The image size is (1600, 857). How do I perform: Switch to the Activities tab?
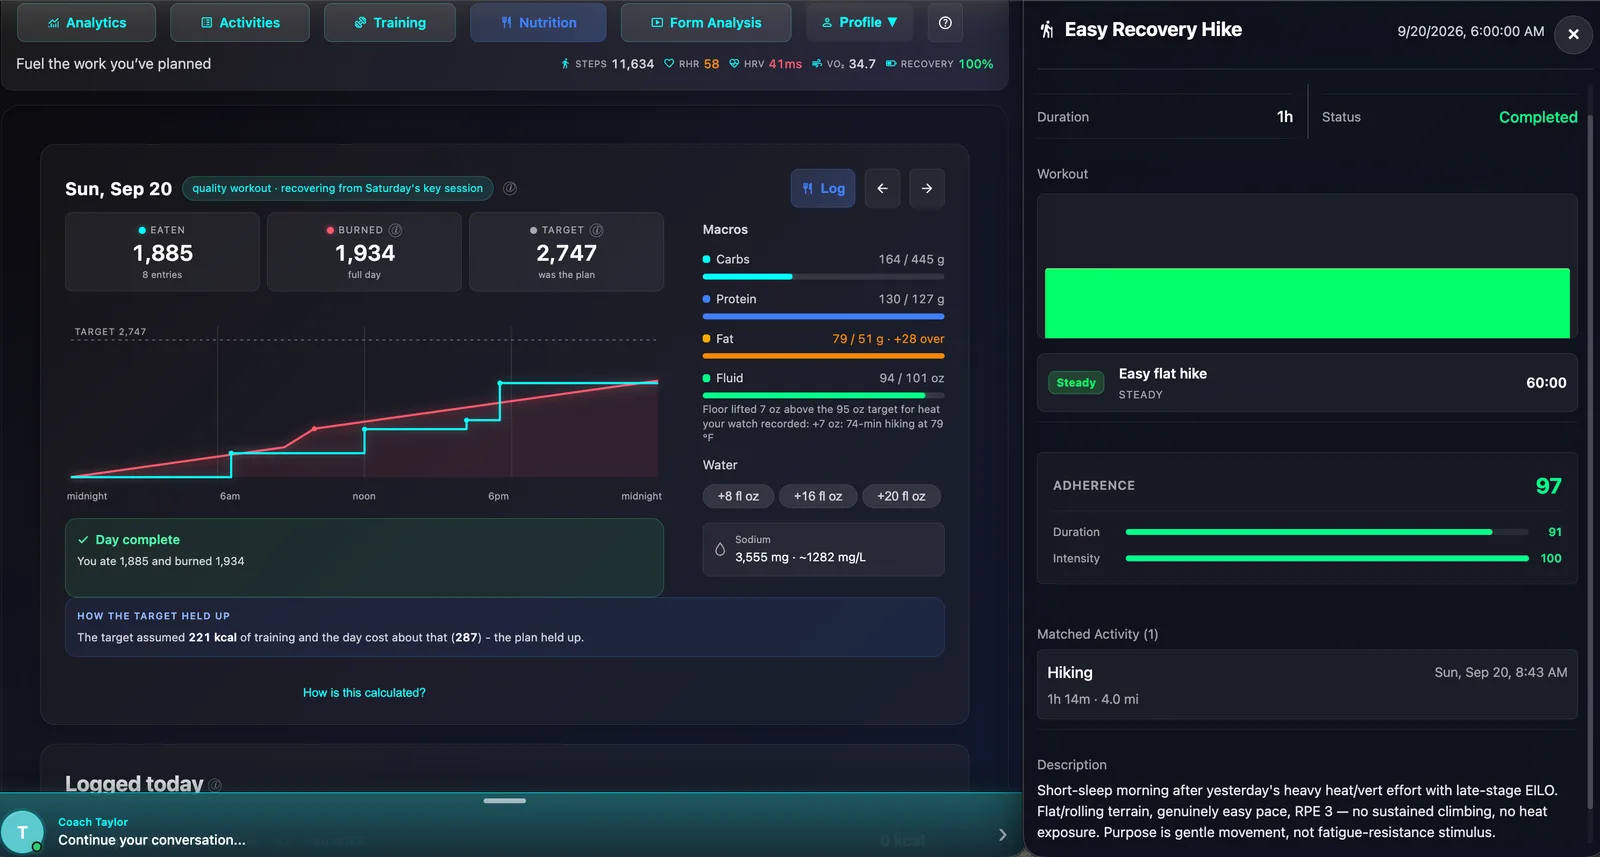pyautogui.click(x=240, y=22)
